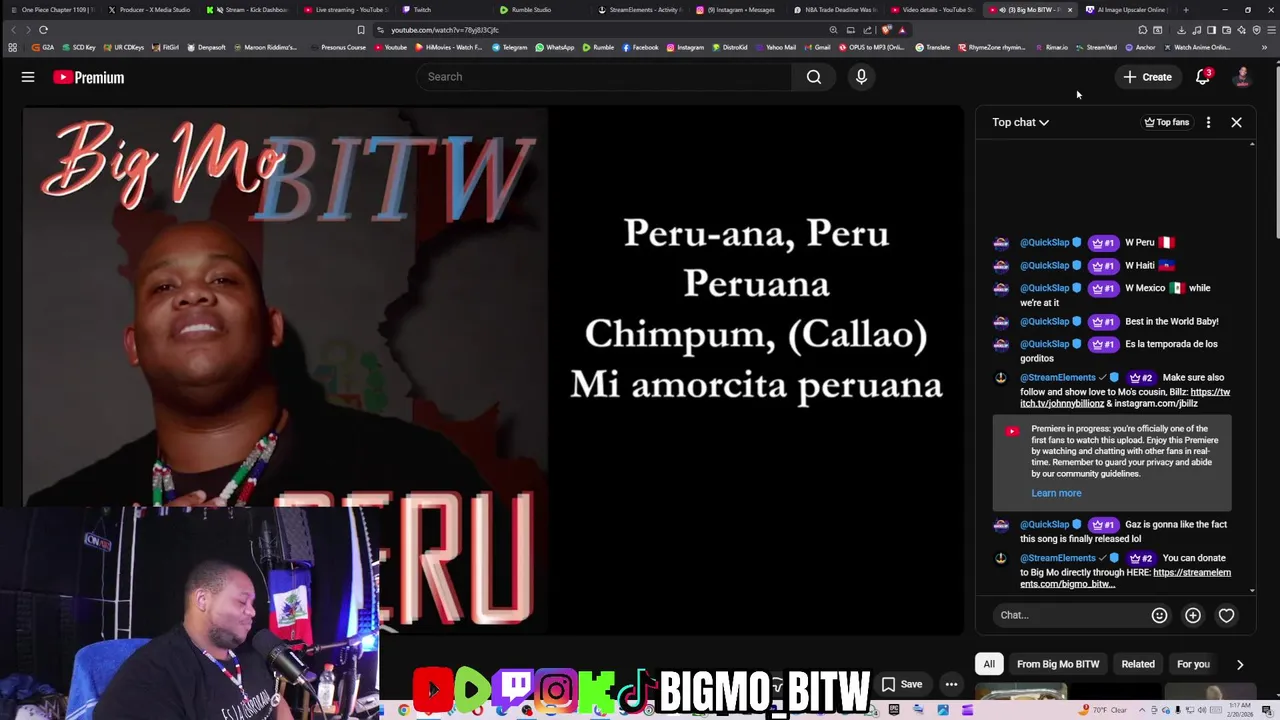1280x720 pixels.
Task: Open Brave shields icon in address bar
Action: tap(886, 30)
